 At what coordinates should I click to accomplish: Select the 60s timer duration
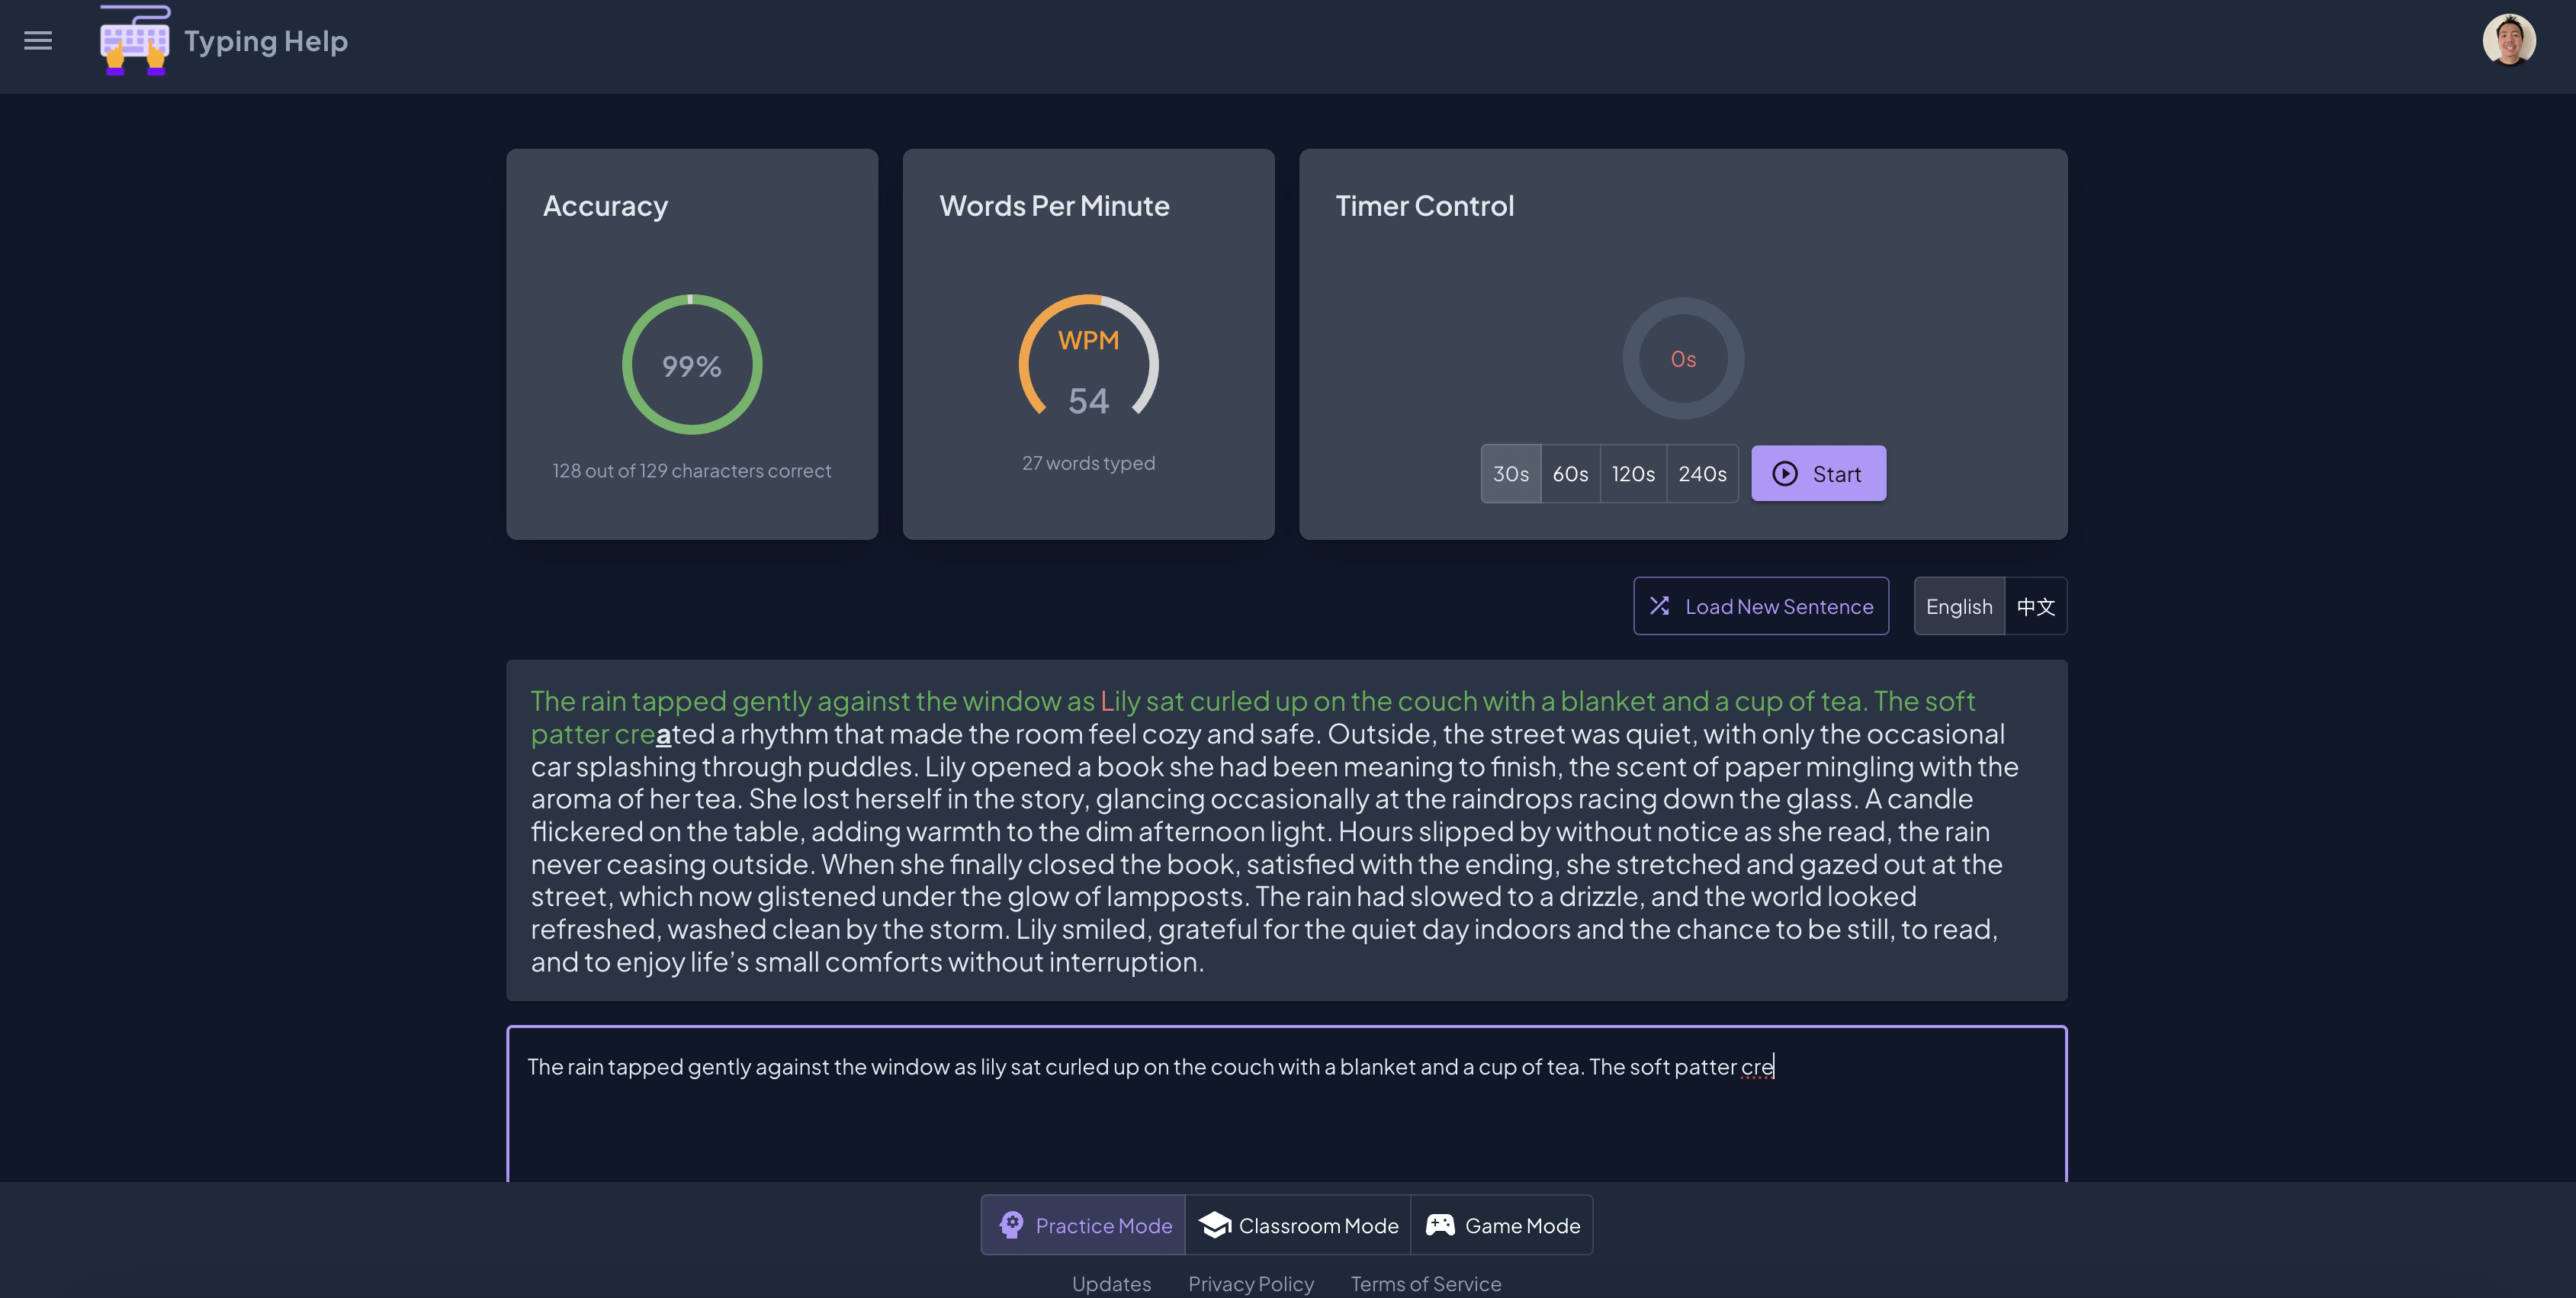point(1571,473)
